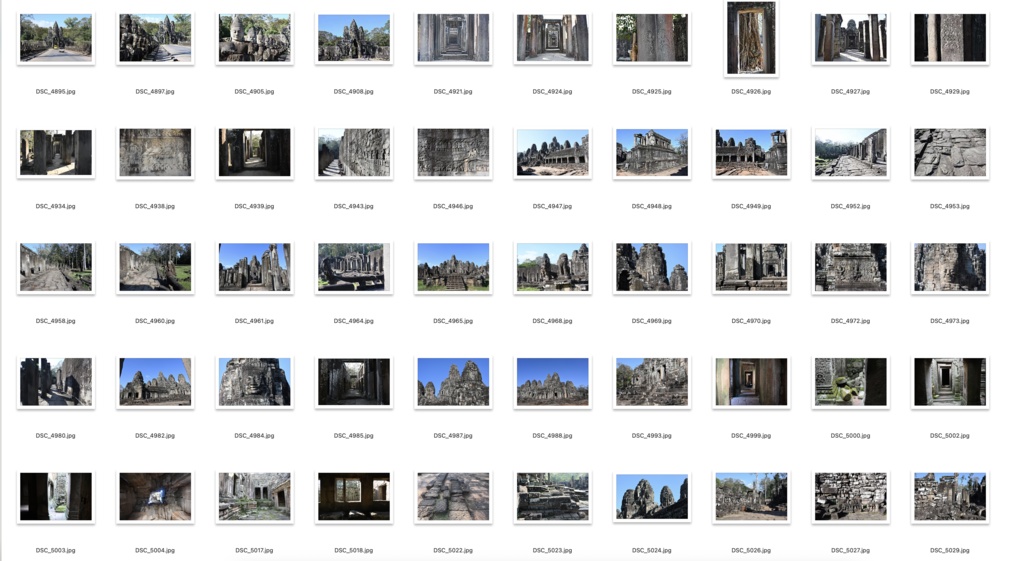Pick the DSC_4939.jpg image thumbnail
This screenshot has width=1024, height=561.
point(254,152)
